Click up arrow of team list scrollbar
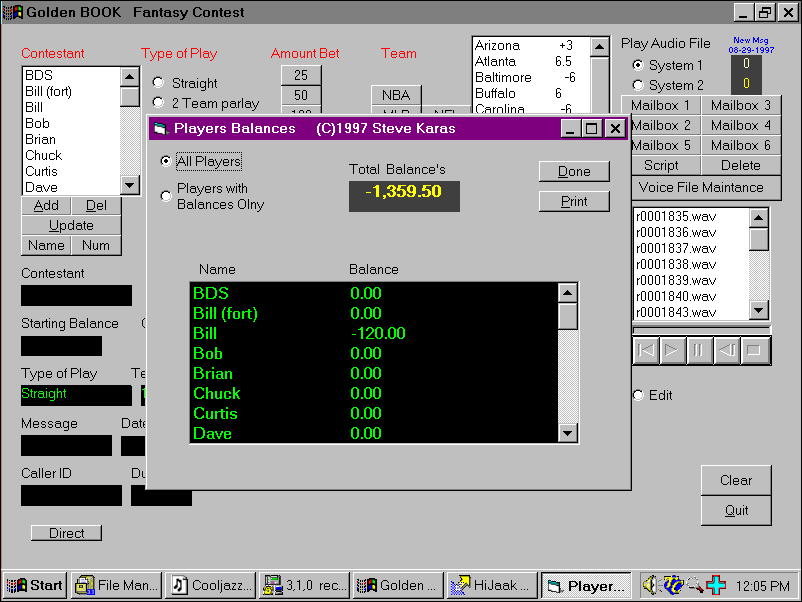Viewport: 802px width, 602px height. (x=599, y=48)
